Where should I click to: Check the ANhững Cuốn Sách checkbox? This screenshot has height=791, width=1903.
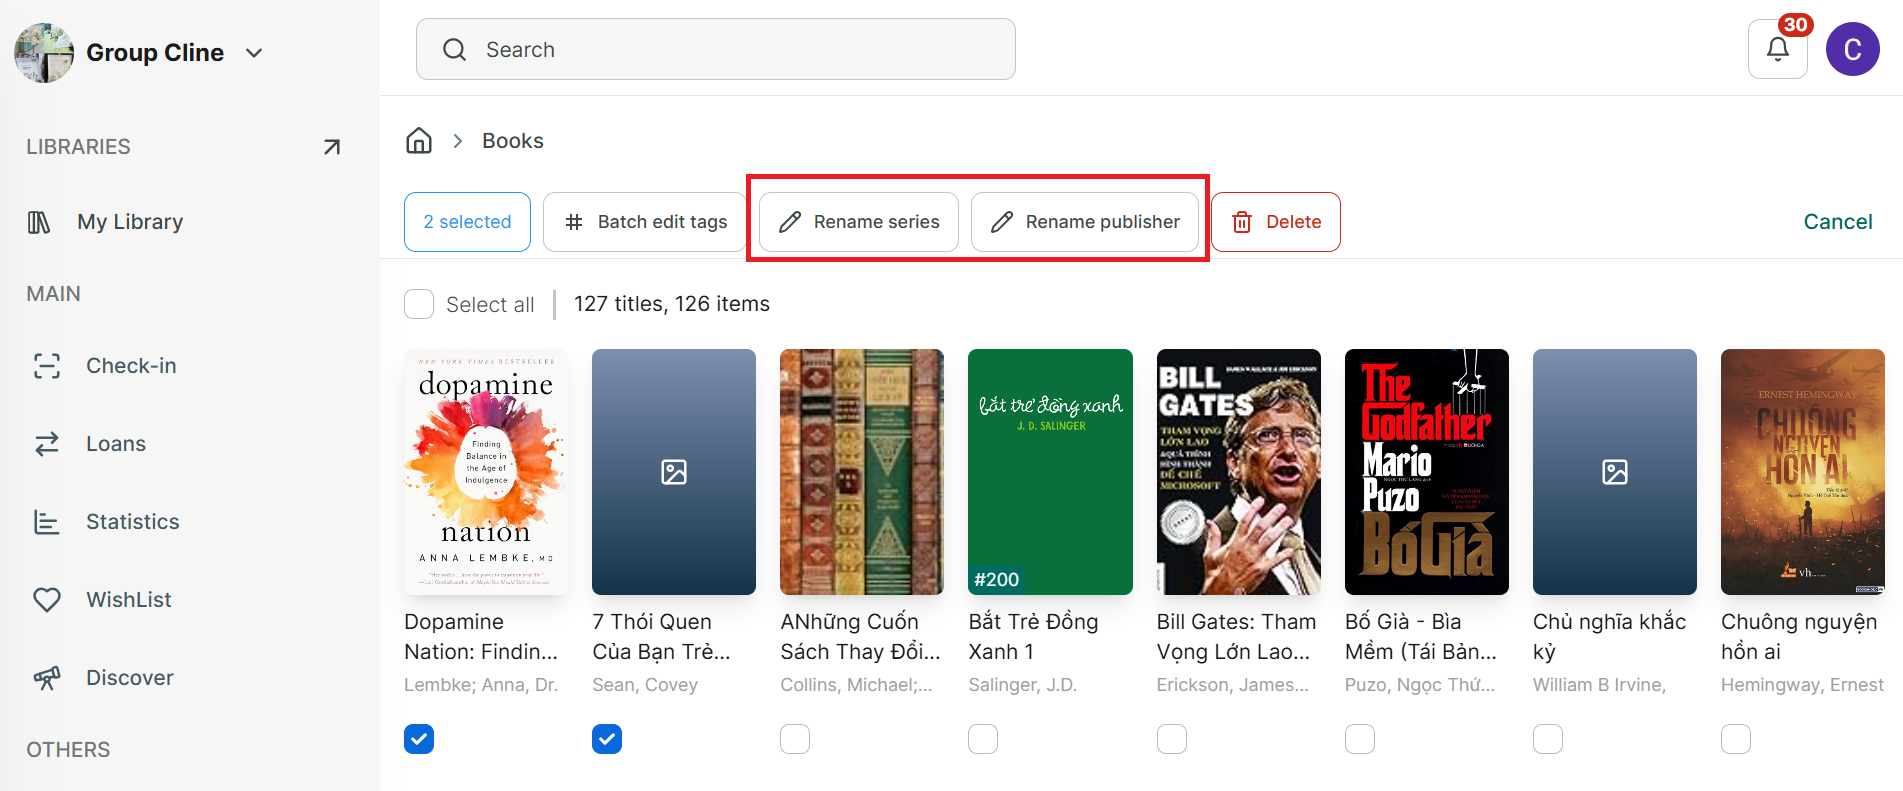tap(795, 739)
